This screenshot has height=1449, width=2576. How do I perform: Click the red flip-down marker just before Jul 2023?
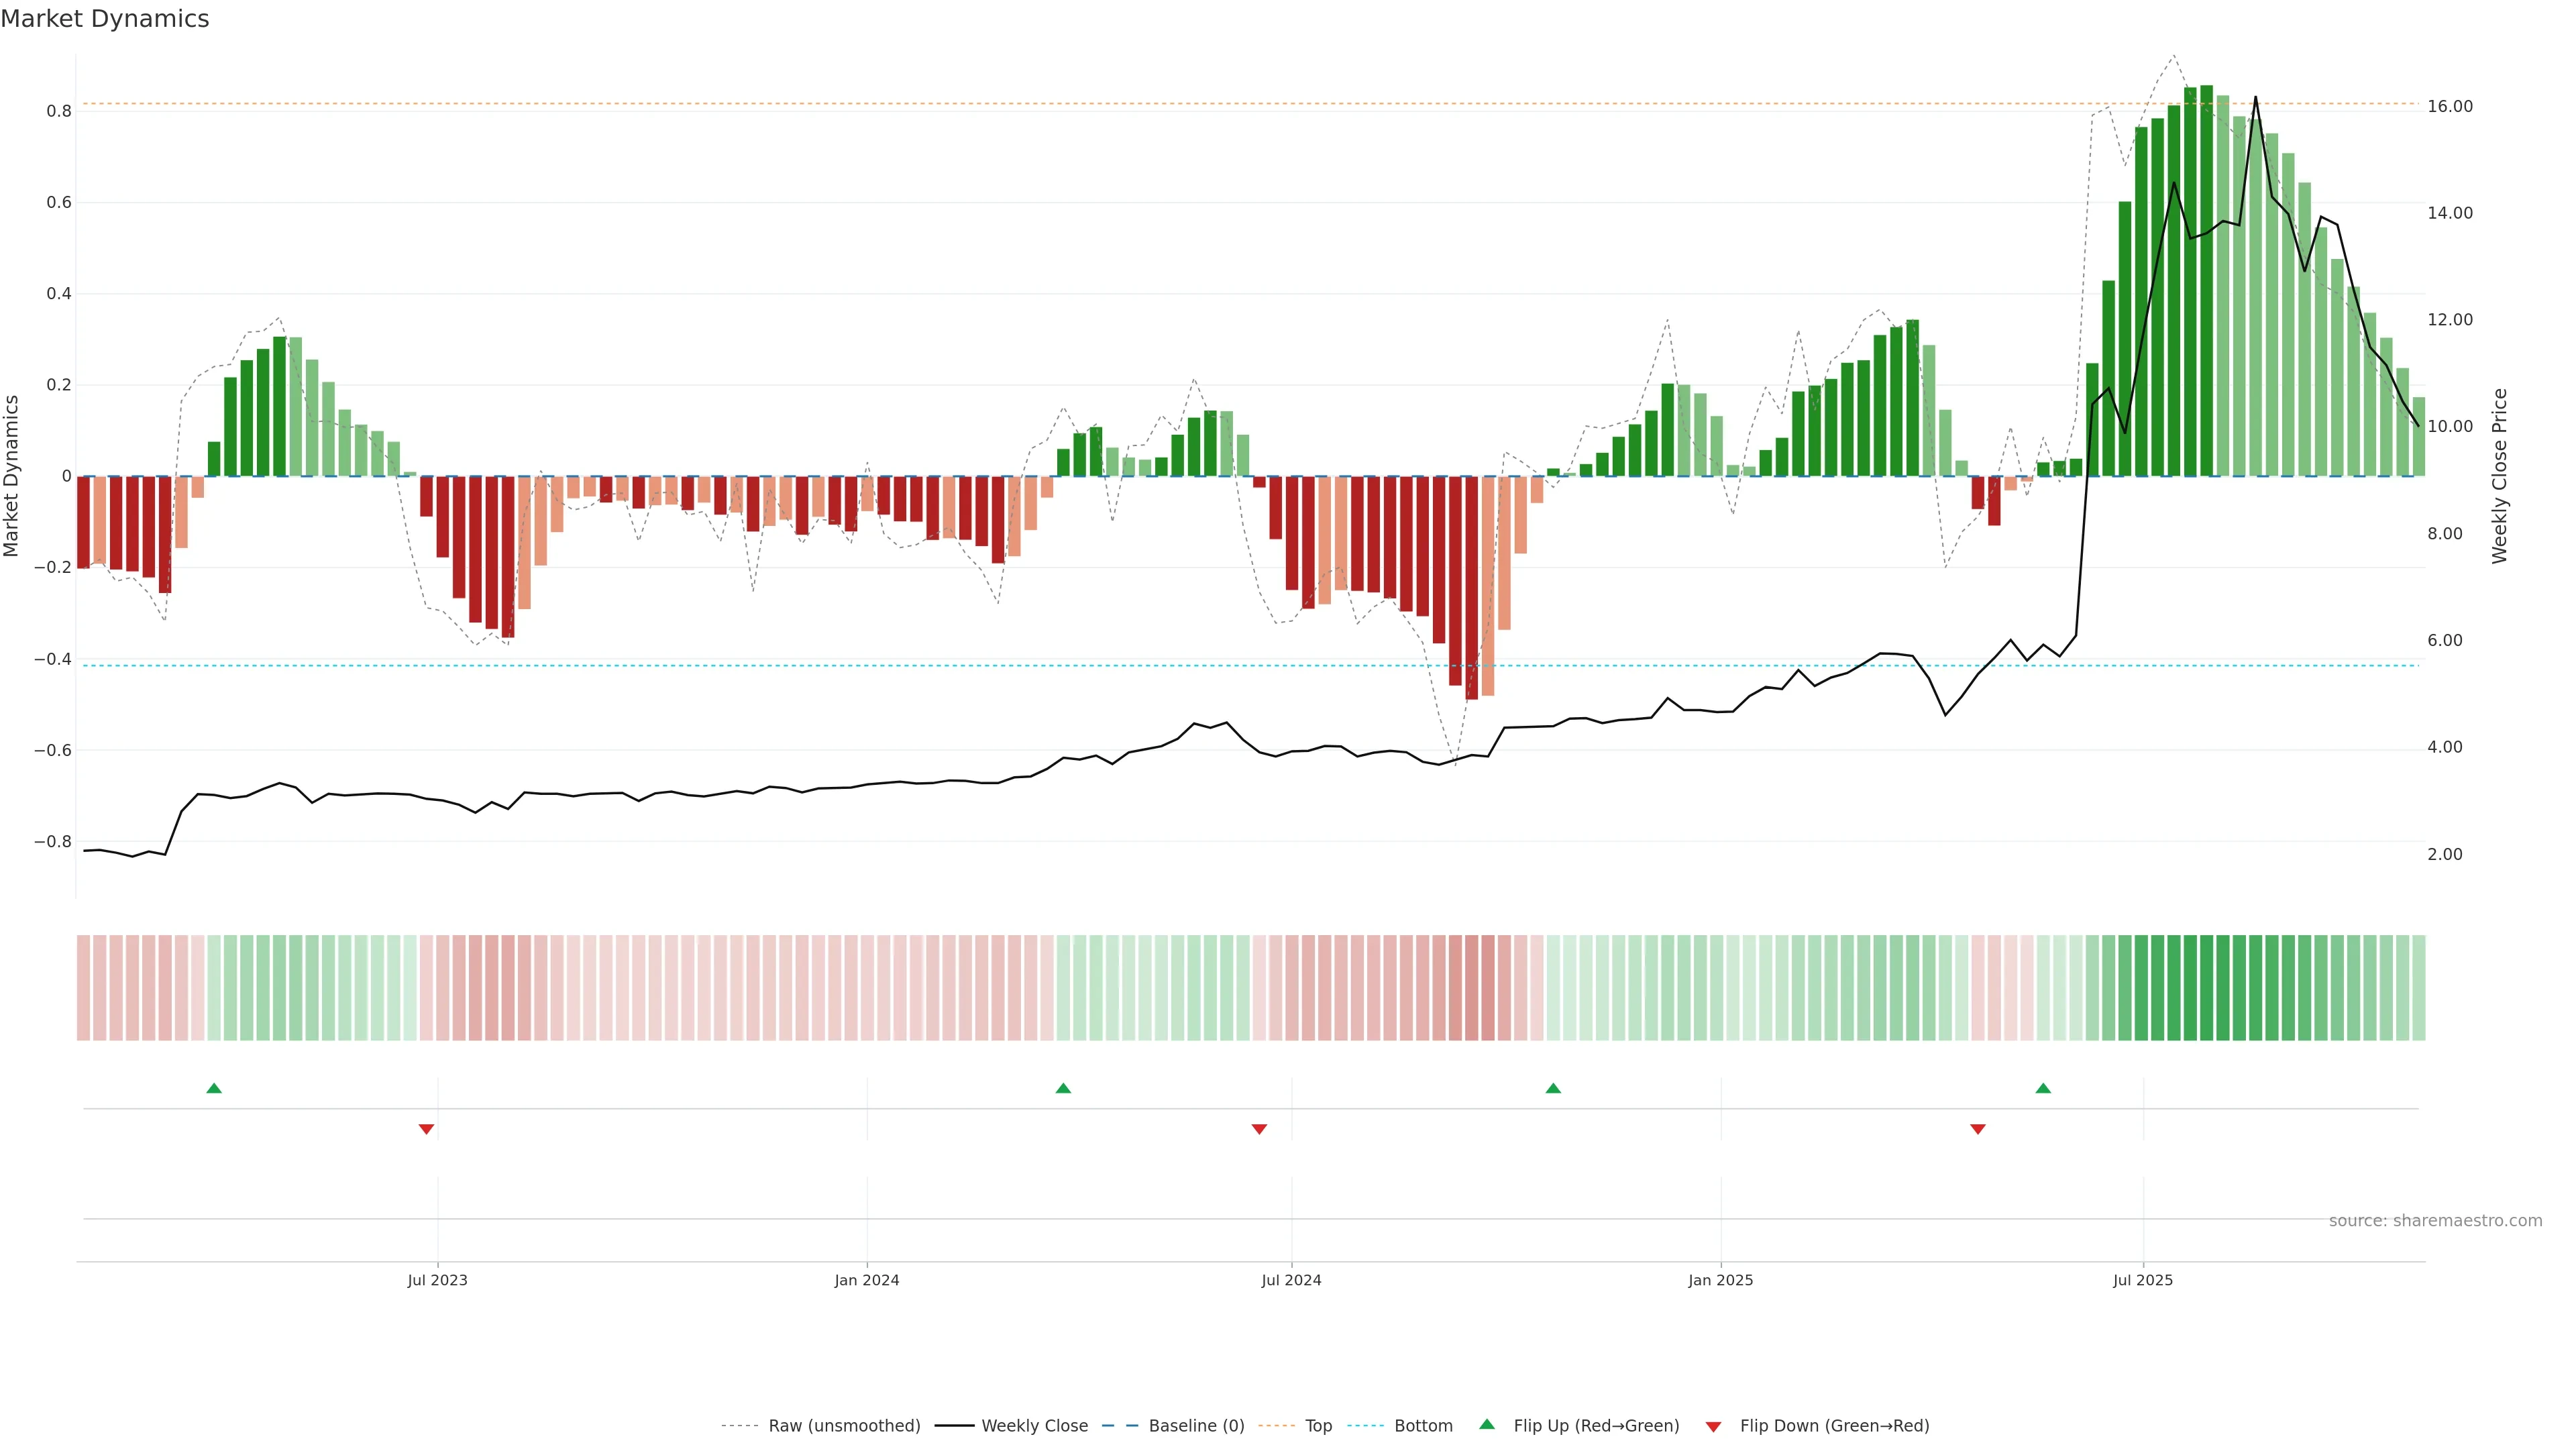click(426, 1129)
